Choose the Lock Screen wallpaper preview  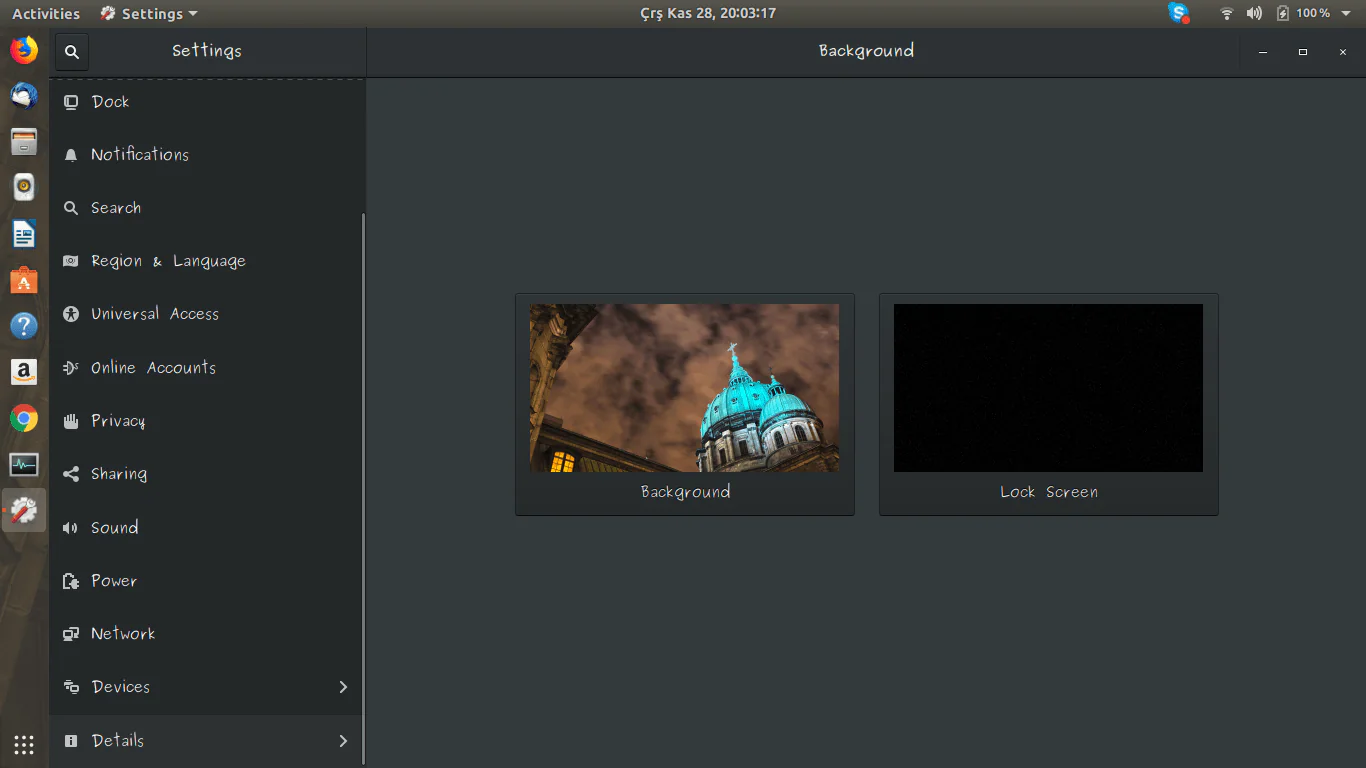pos(1049,404)
